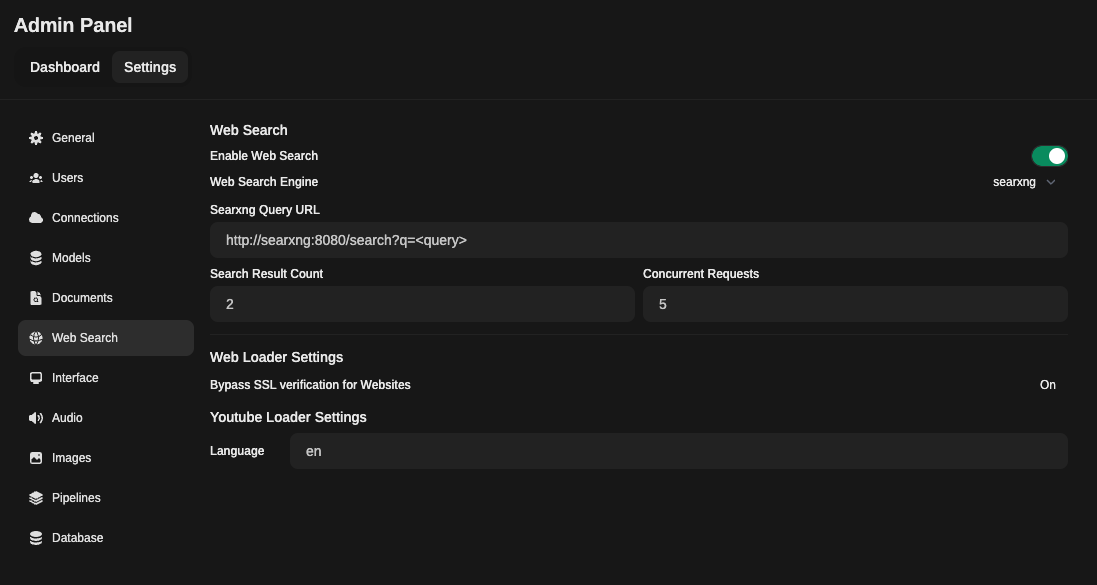The height and width of the screenshot is (585, 1097).
Task: Expand the engine selection chevron
Action: coord(1050,182)
